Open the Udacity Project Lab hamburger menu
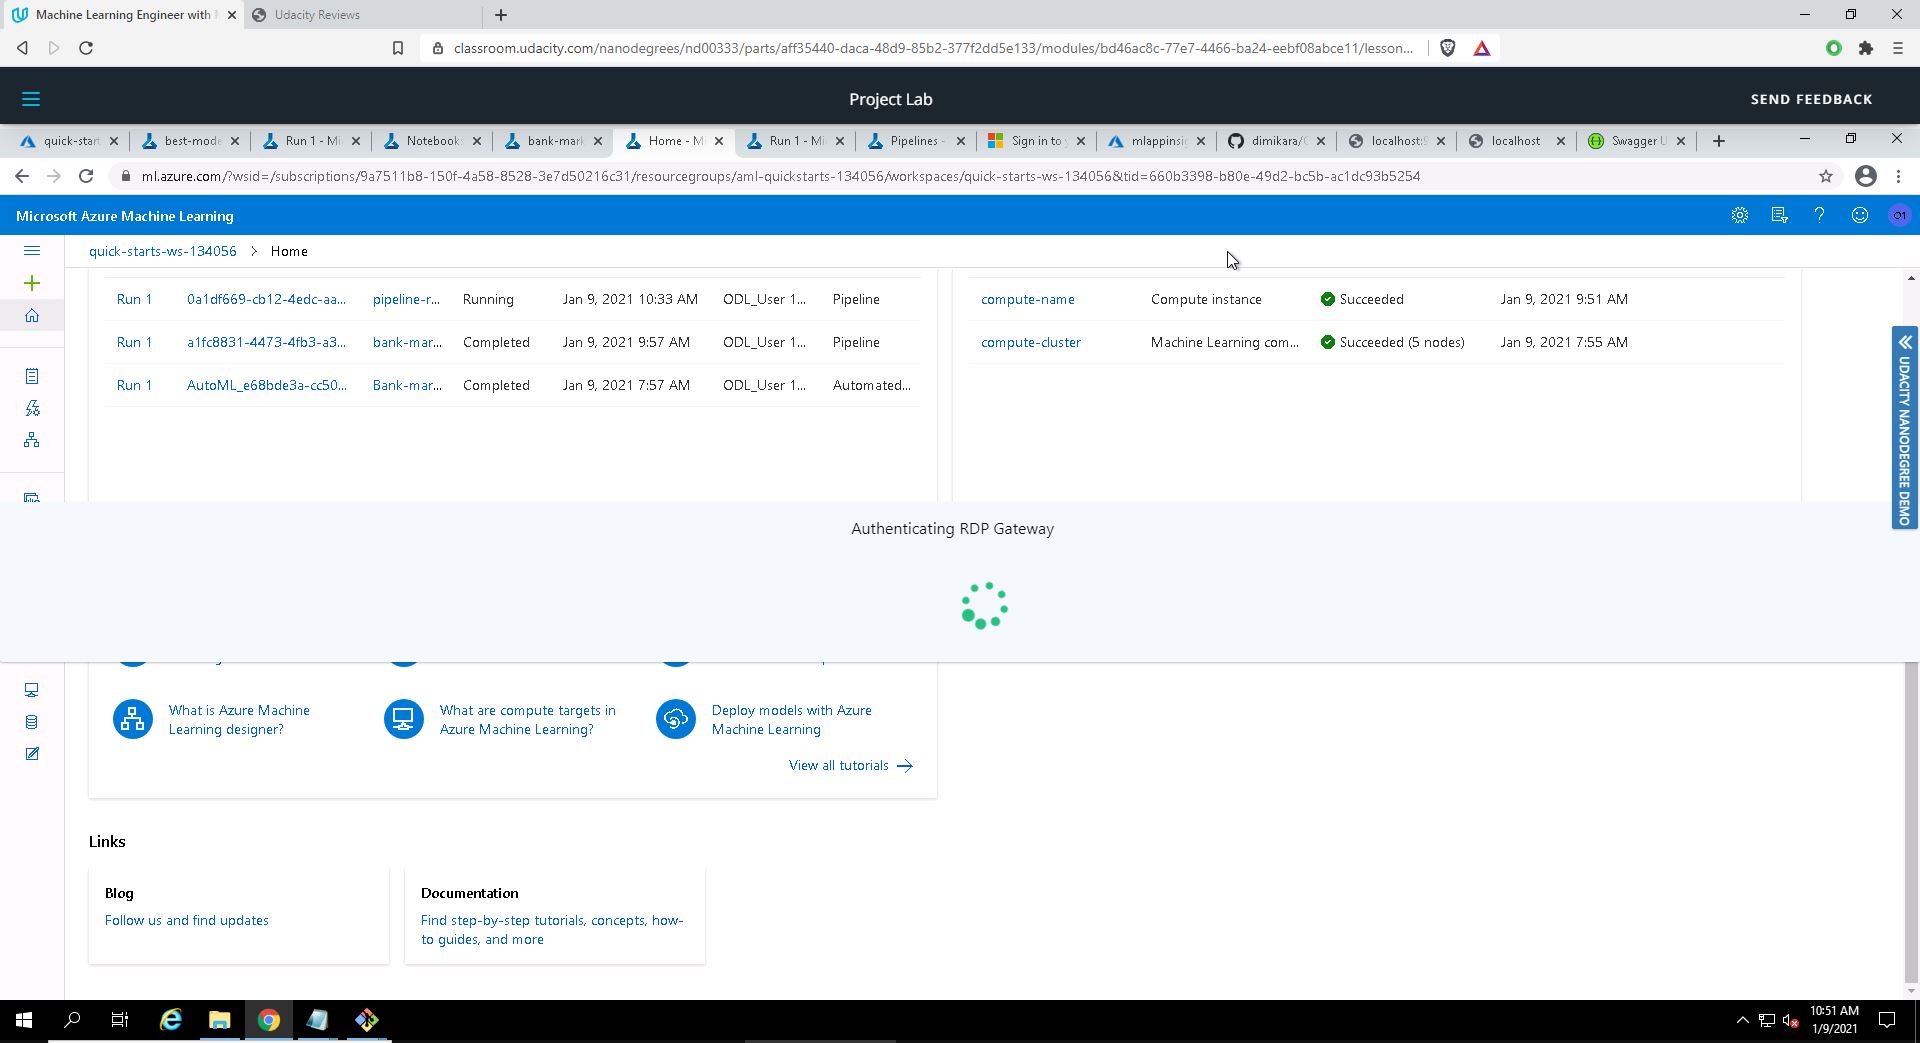This screenshot has height=1043, width=1920. coord(31,99)
